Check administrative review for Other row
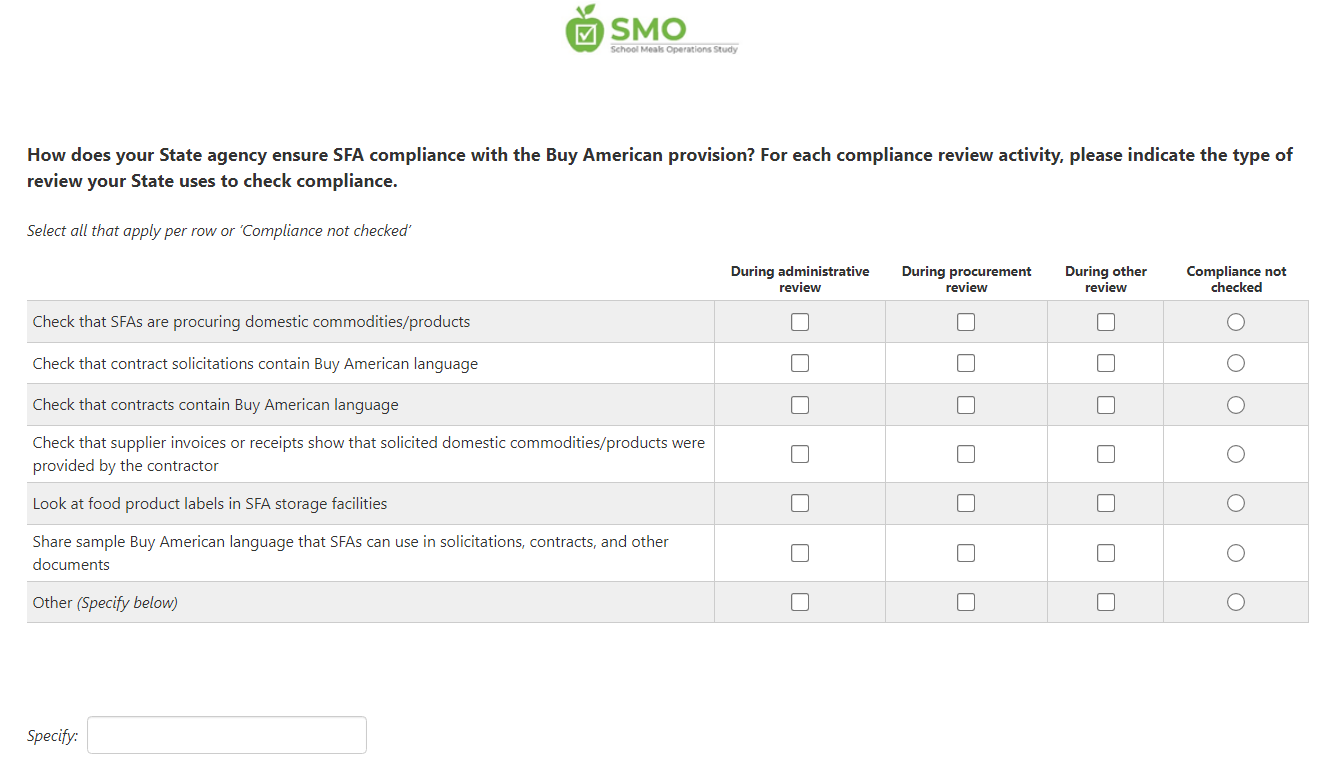This screenshot has width=1339, height=774. coord(800,602)
